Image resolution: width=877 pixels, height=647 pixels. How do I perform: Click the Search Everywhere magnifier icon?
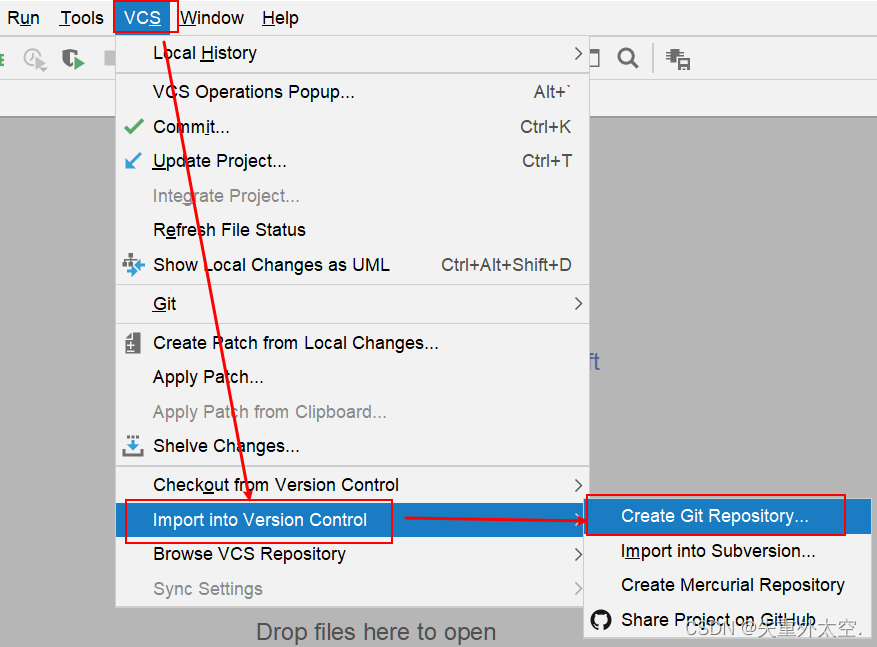tap(628, 58)
